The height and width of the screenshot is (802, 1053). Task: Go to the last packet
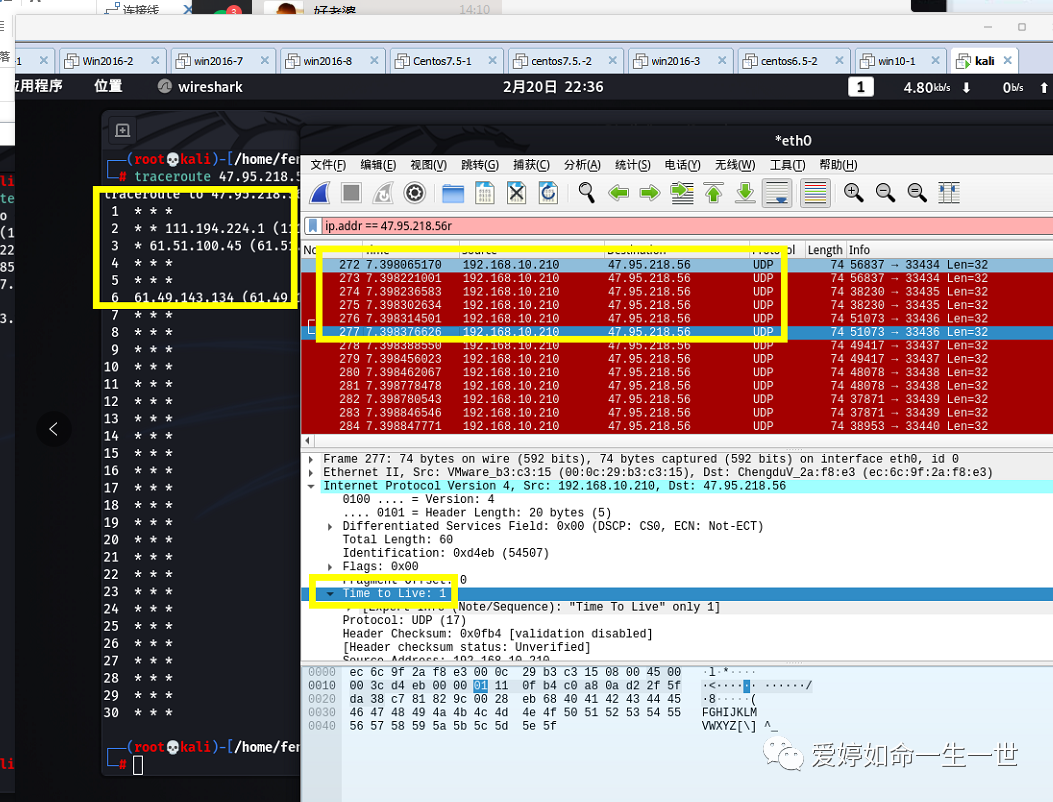745,193
